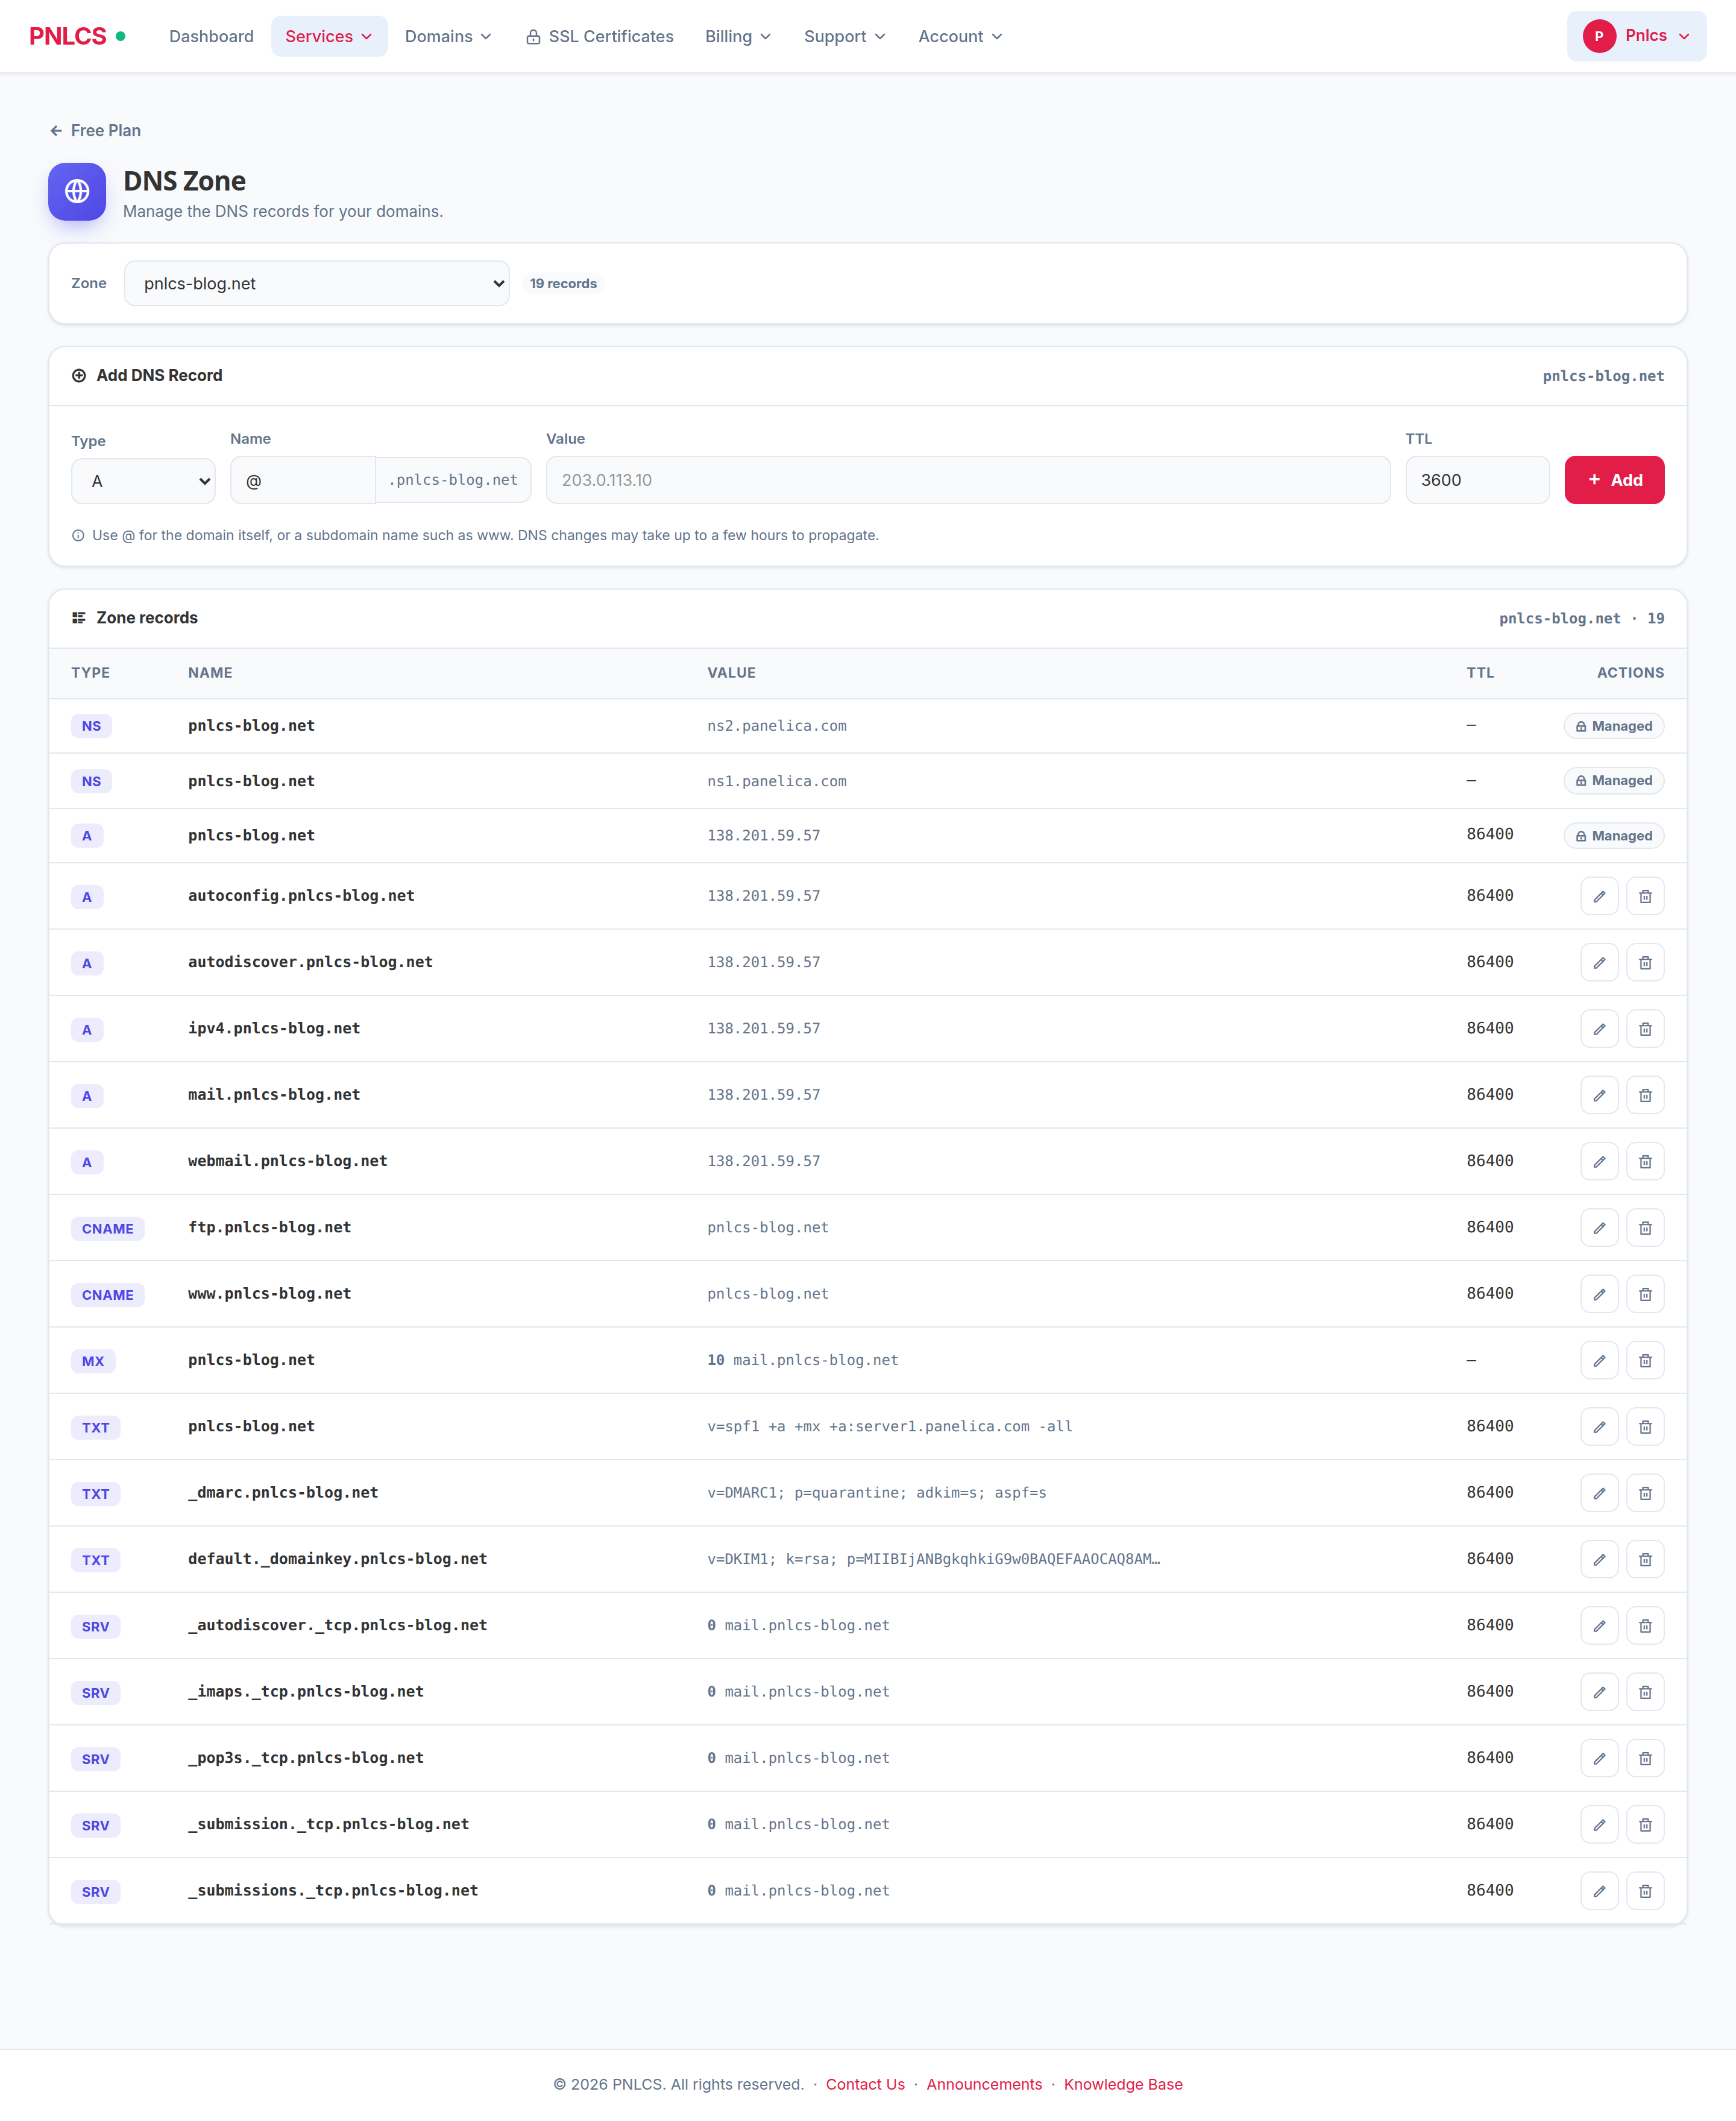Delete the _submission._tcp SRV record
Viewport: 1736px width, 2121px height.
point(1645,1825)
